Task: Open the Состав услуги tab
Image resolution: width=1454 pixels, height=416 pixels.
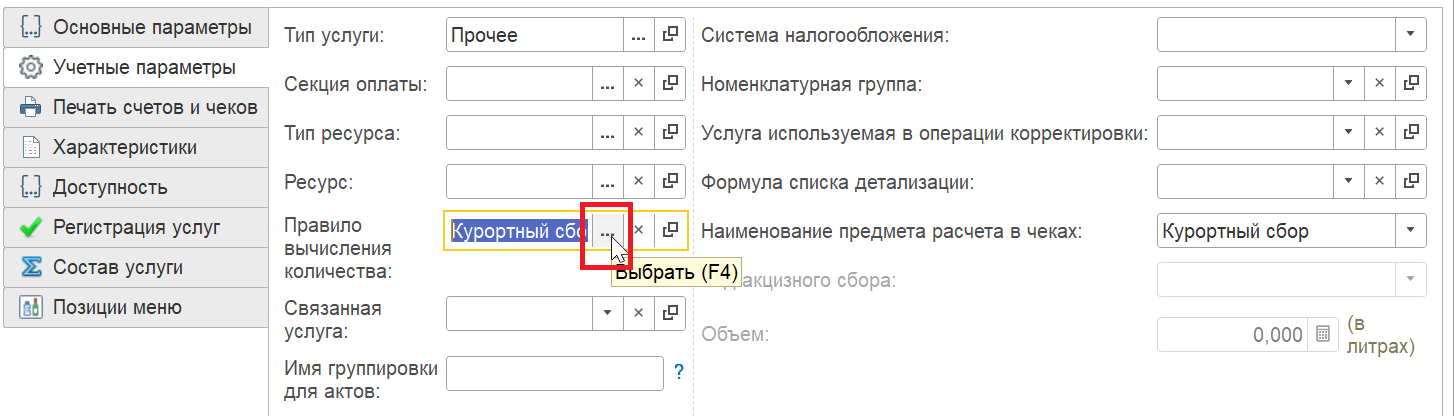Action: [x=136, y=268]
